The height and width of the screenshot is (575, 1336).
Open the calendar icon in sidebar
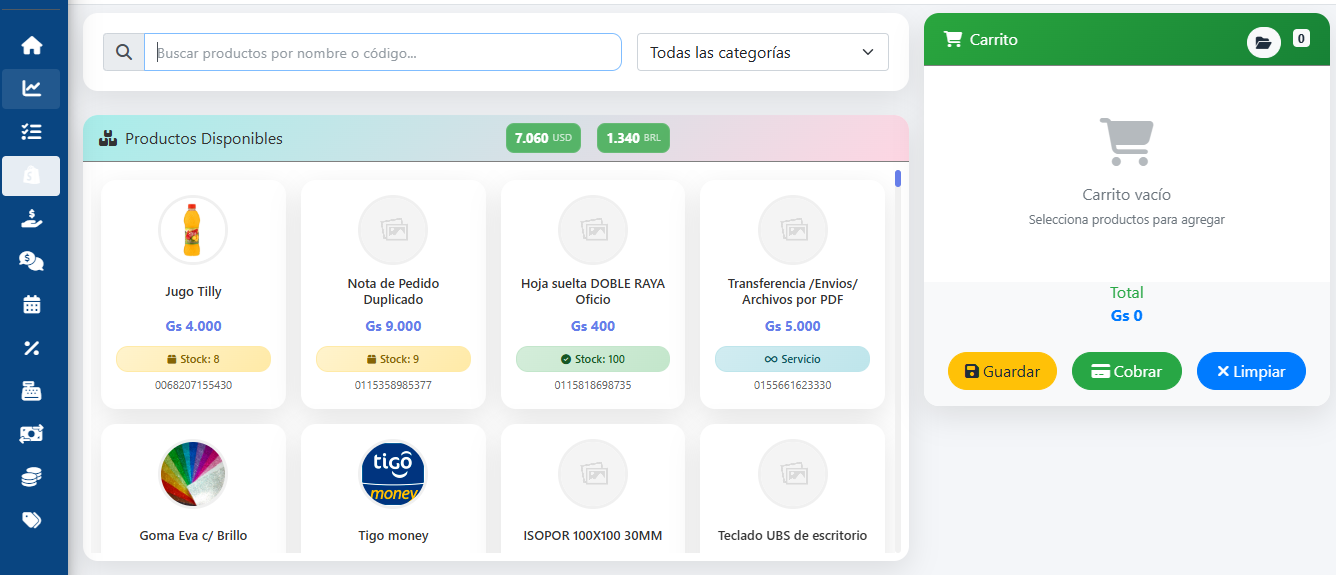(x=32, y=304)
